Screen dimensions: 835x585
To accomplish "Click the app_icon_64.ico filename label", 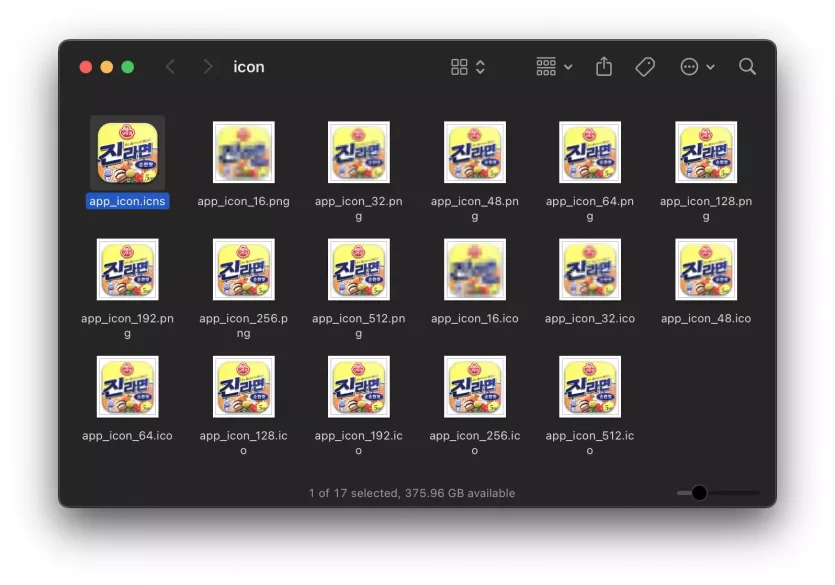I will (127, 435).
